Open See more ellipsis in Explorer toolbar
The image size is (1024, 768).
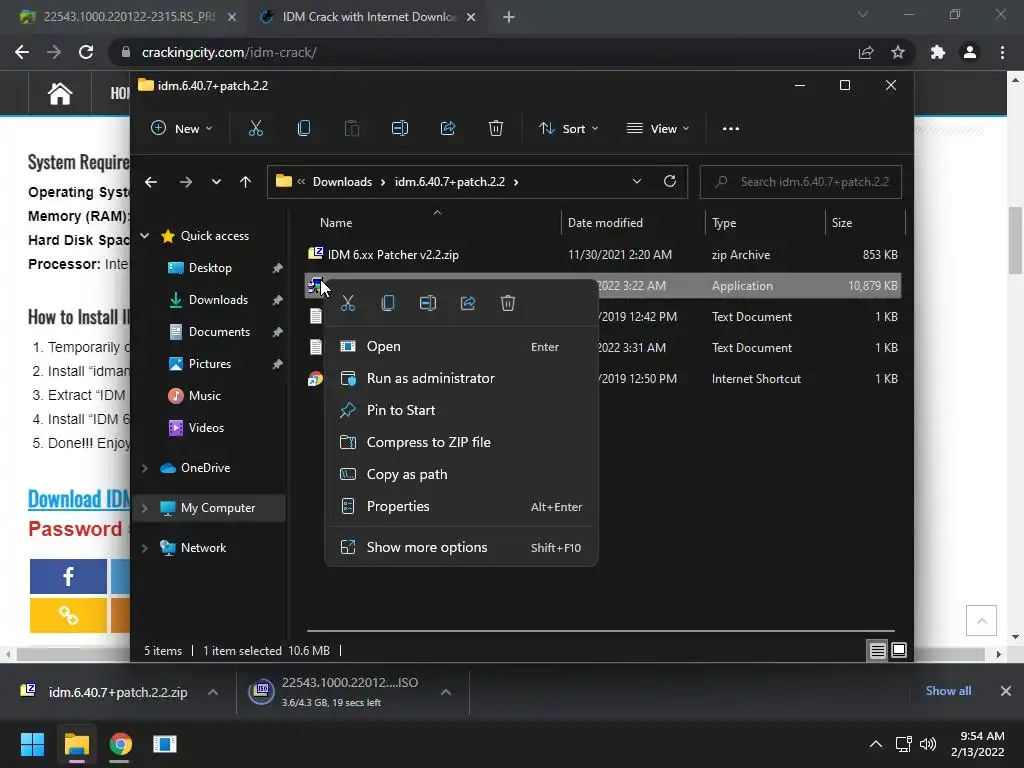731,129
